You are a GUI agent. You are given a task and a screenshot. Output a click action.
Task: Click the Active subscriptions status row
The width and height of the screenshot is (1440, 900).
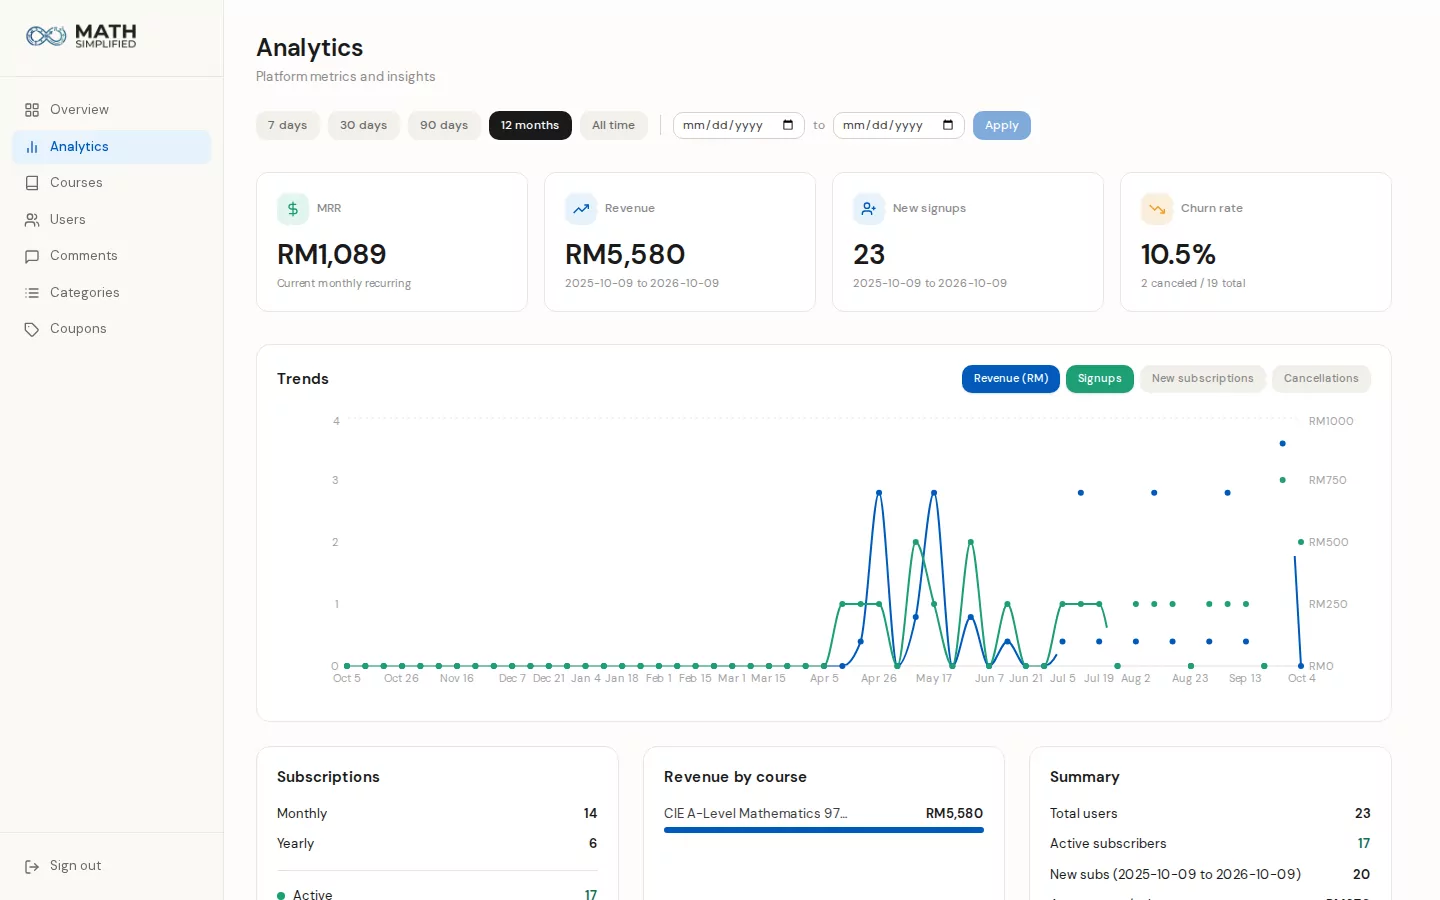437,893
